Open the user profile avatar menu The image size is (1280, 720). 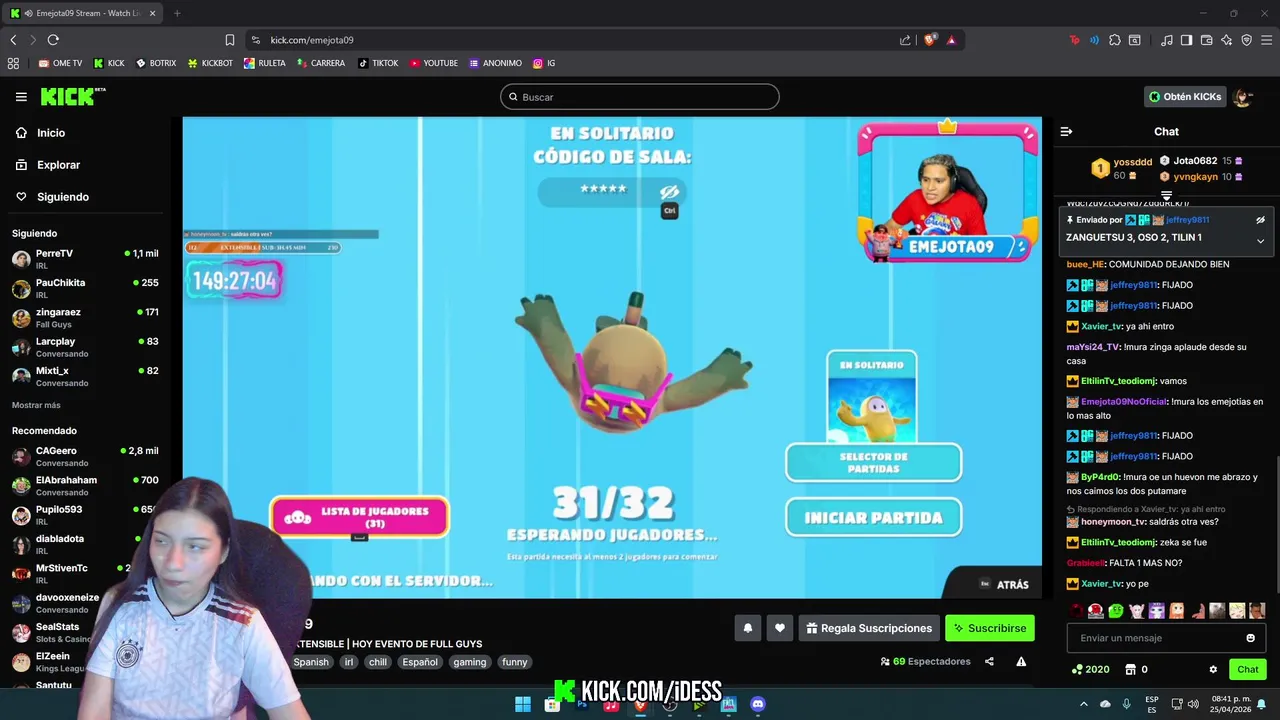(1243, 97)
